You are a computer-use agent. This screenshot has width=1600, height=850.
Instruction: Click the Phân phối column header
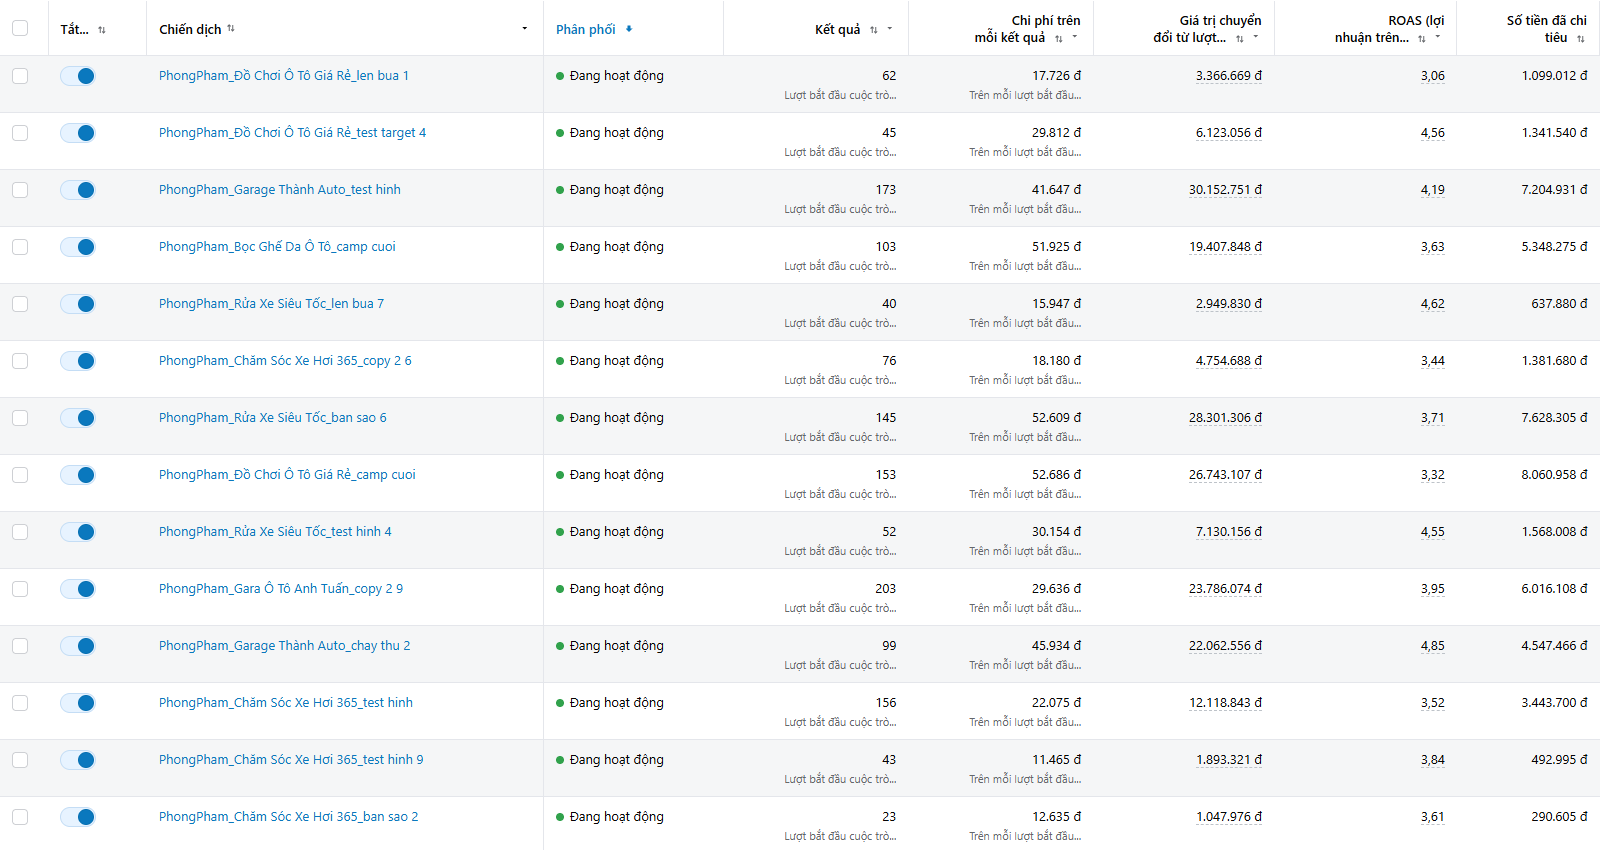(586, 29)
